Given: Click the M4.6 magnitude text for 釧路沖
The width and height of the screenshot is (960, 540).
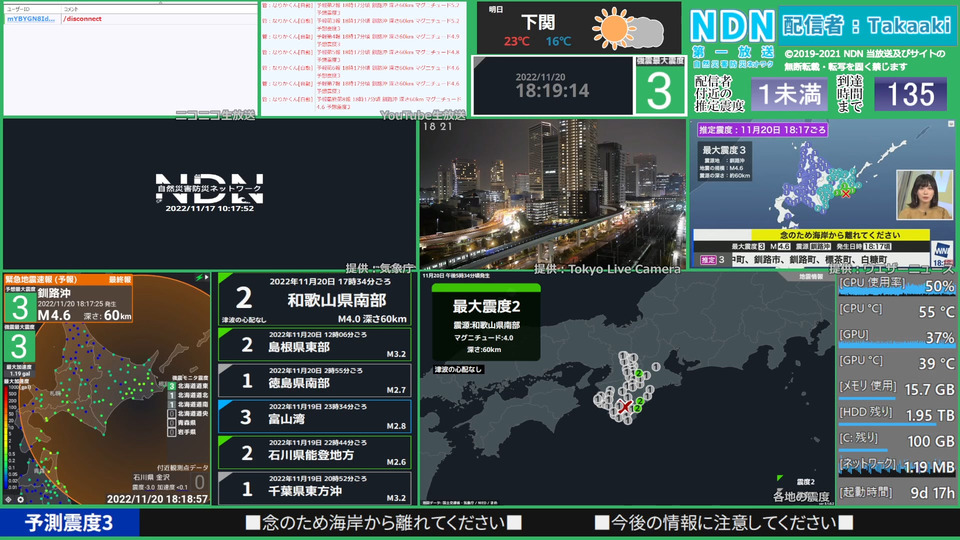Looking at the screenshot, I should point(54,315).
